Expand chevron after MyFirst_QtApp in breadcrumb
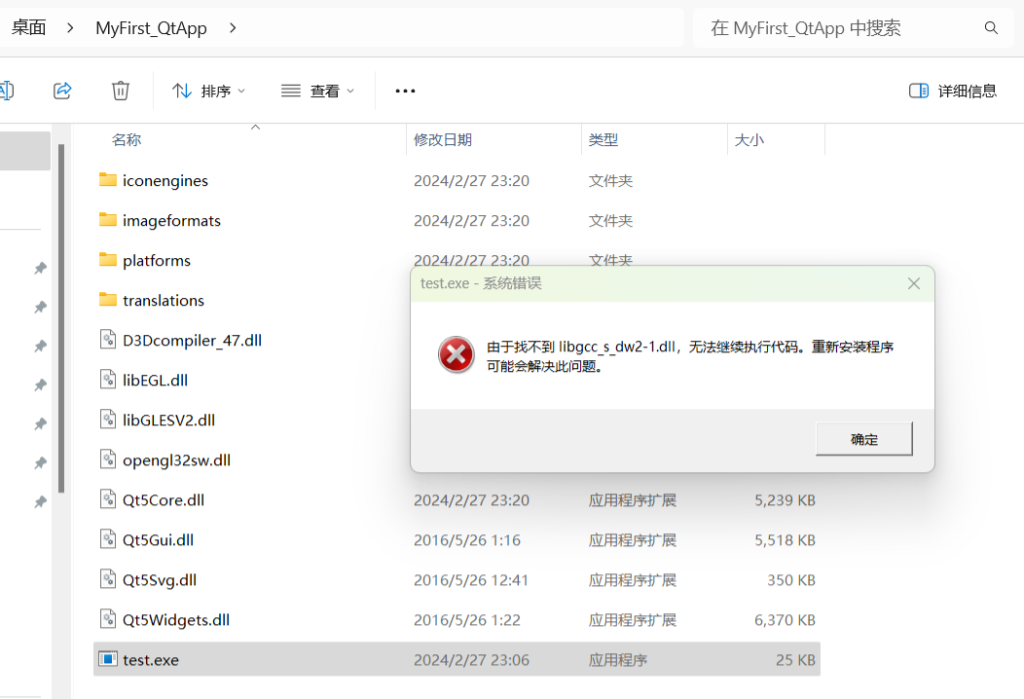This screenshot has height=699, width=1024. pos(233,28)
